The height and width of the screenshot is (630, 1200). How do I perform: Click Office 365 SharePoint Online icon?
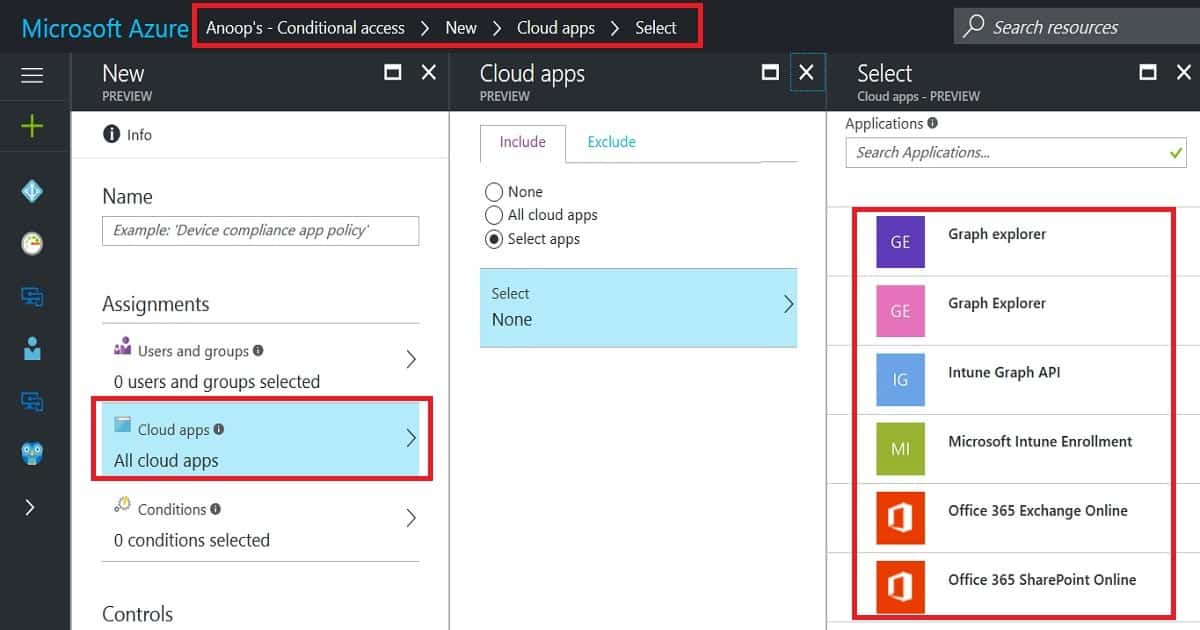pyautogui.click(x=900, y=587)
